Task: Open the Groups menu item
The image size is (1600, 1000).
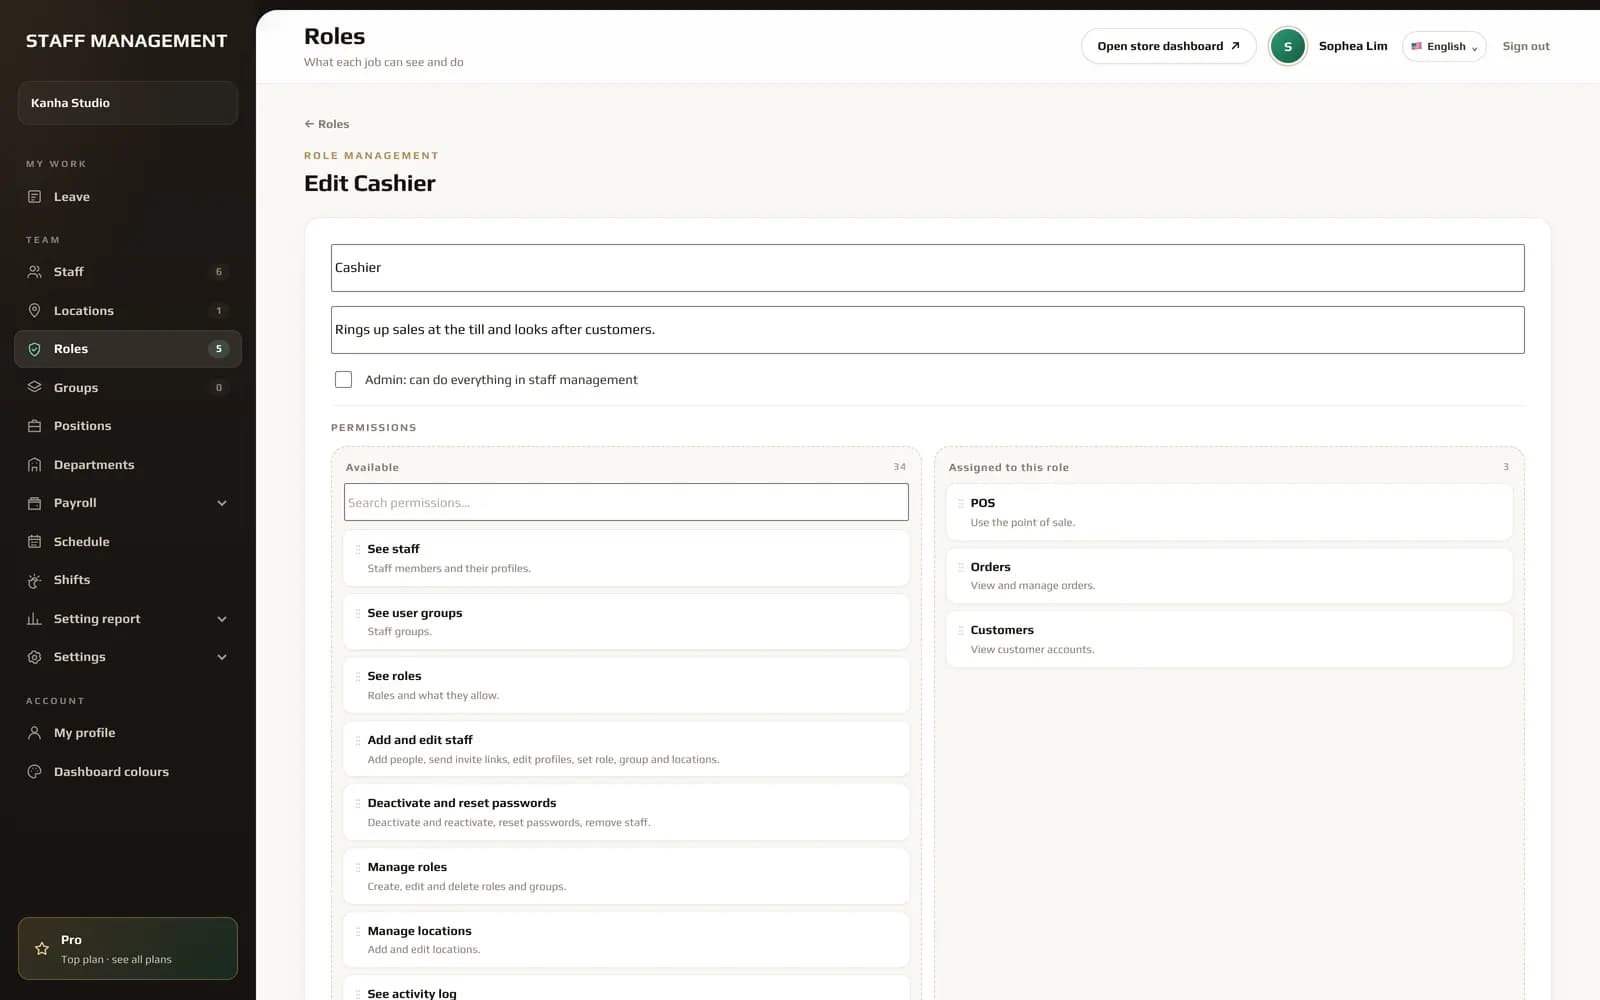Action: coord(128,387)
